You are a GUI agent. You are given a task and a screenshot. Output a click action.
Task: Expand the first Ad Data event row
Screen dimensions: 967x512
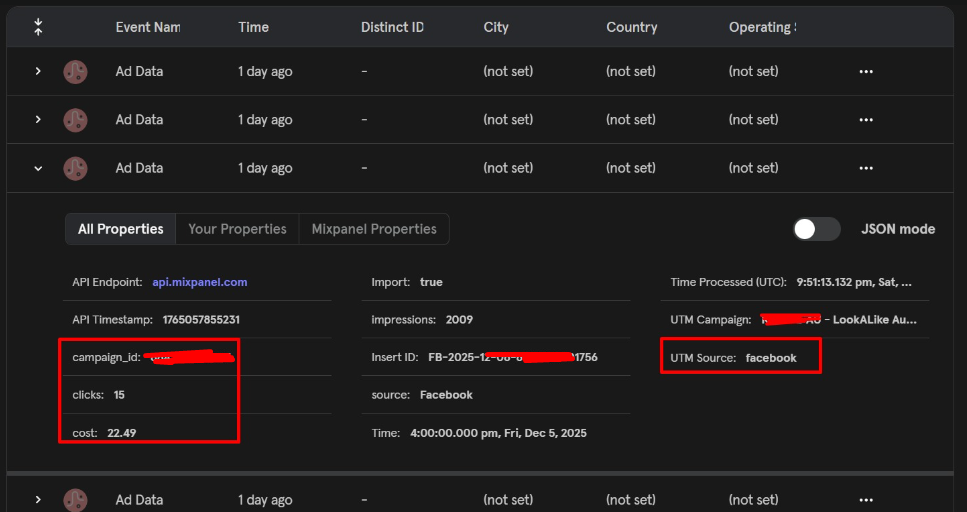tap(38, 72)
